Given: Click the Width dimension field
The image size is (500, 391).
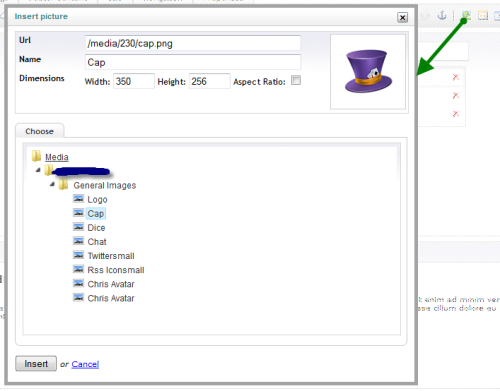Looking at the screenshot, I should point(134,81).
